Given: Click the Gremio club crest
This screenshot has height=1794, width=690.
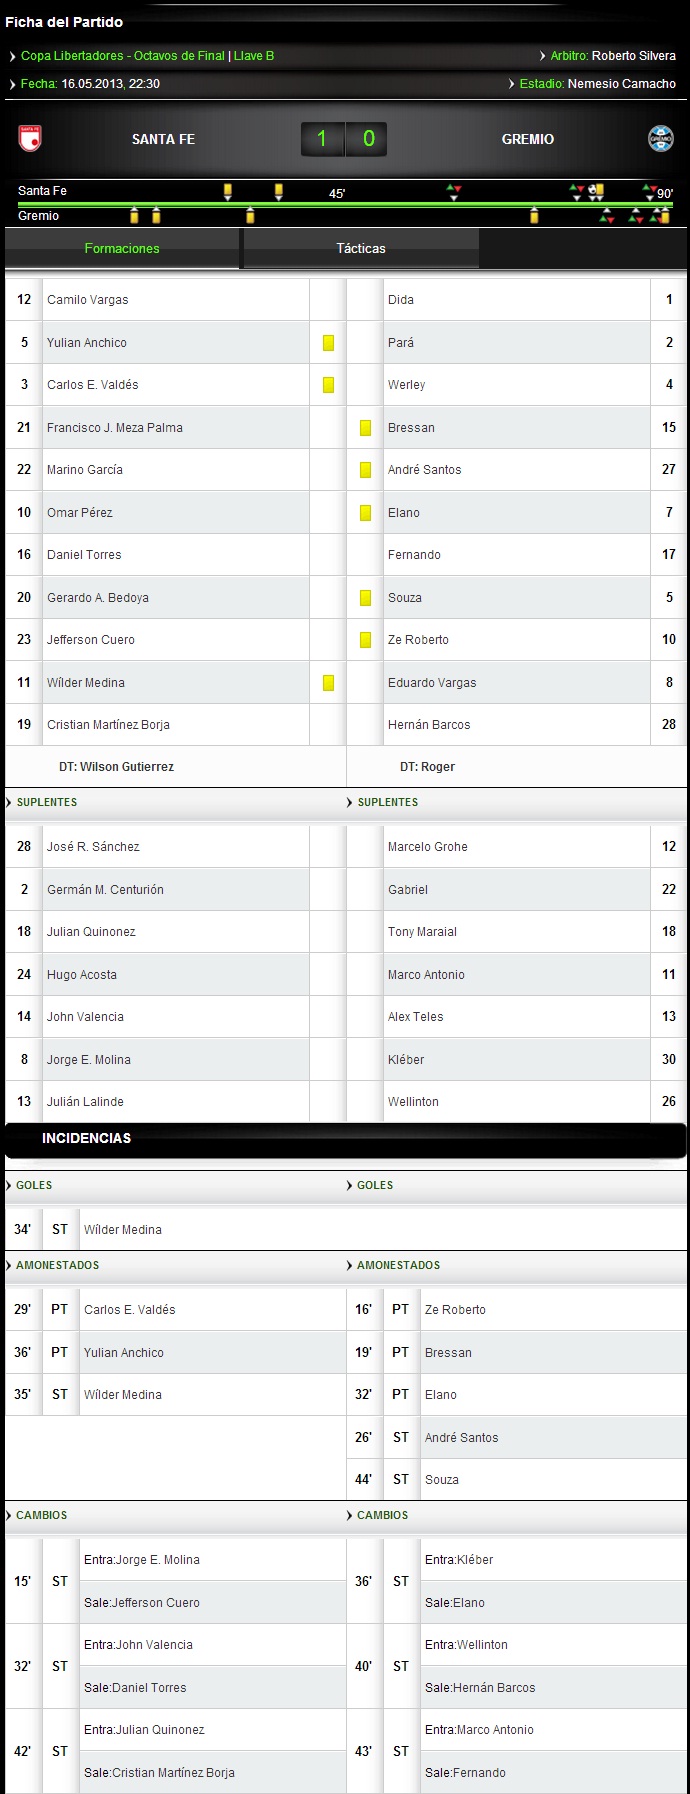Looking at the screenshot, I should [660, 139].
